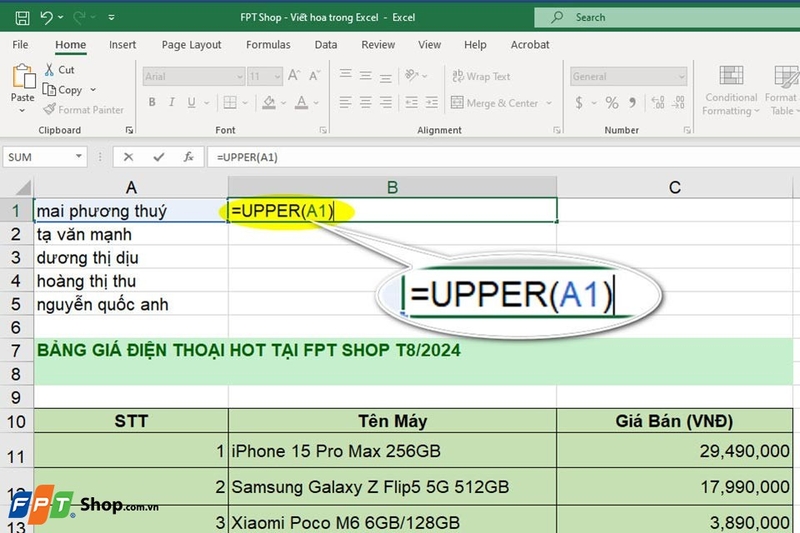This screenshot has height=533, width=800.
Task: Expand the Merge & Center arrow
Action: click(x=549, y=103)
